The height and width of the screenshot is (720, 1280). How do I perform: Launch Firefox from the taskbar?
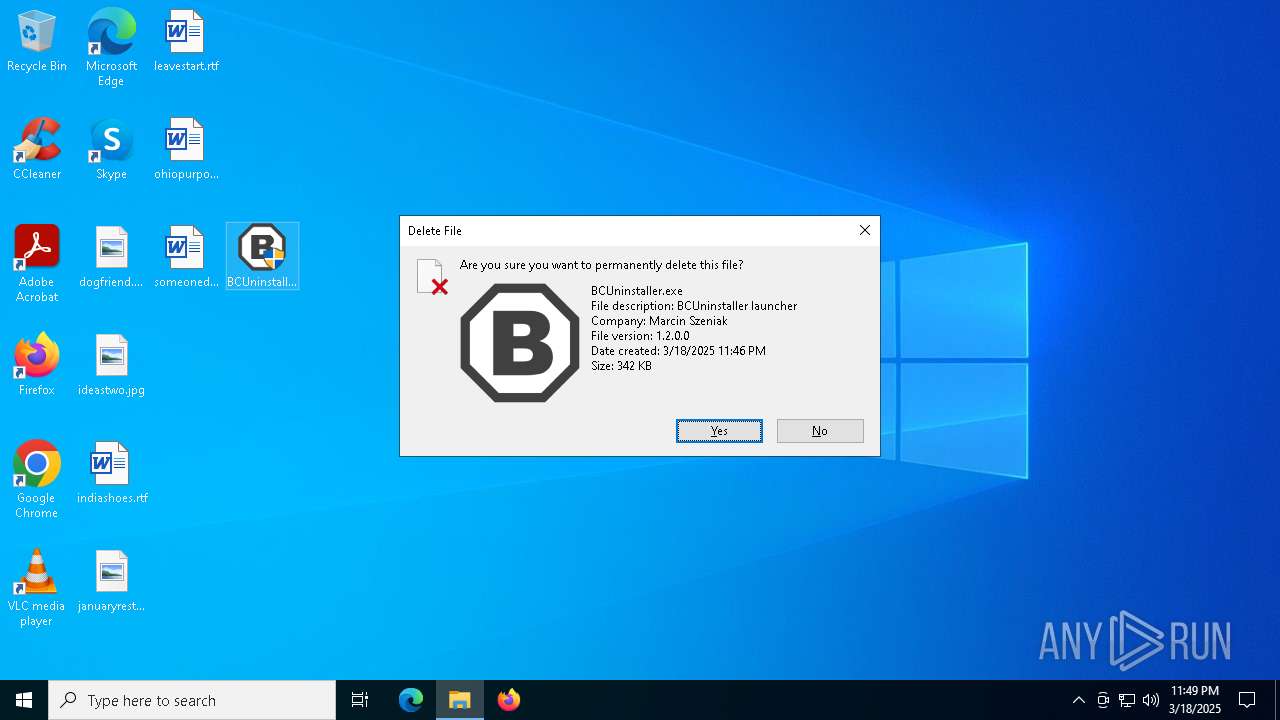509,700
